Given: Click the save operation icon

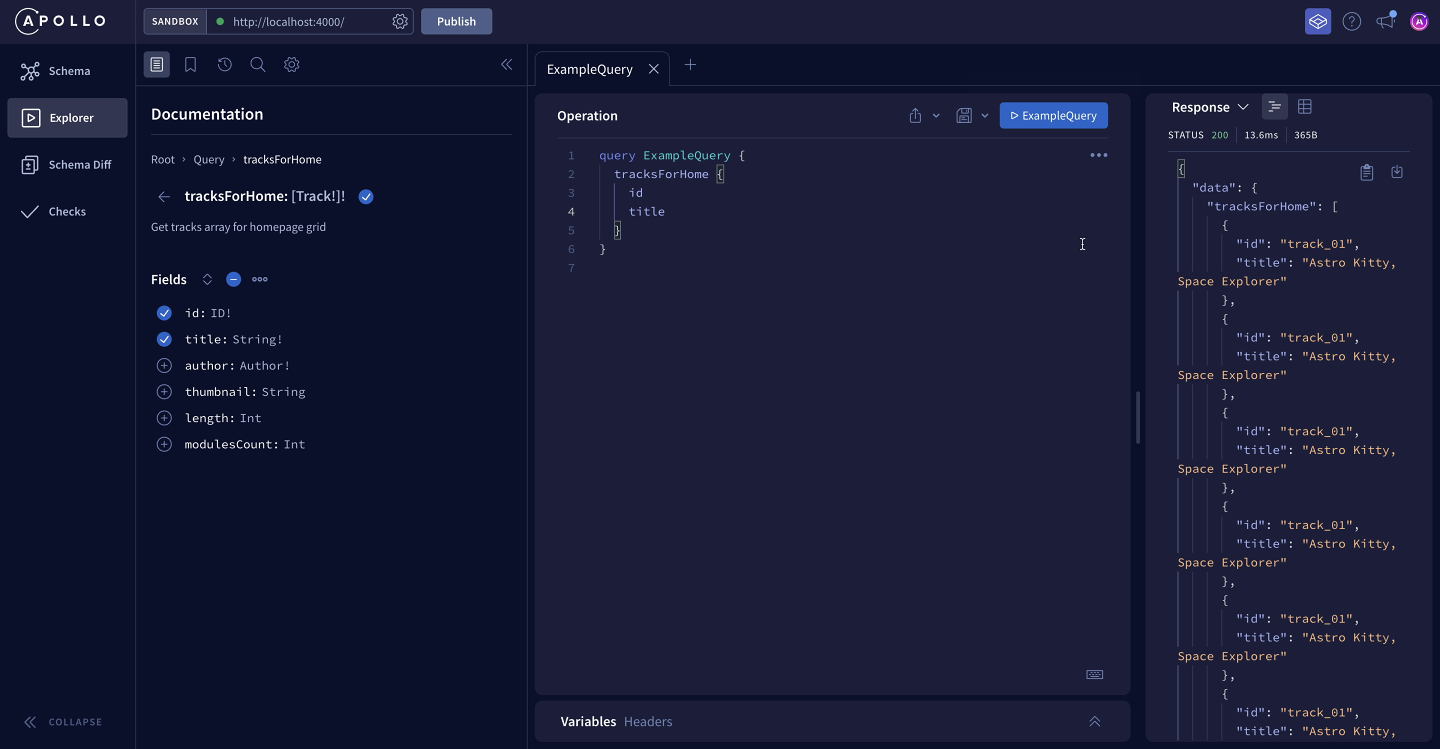Looking at the screenshot, I should tap(964, 116).
